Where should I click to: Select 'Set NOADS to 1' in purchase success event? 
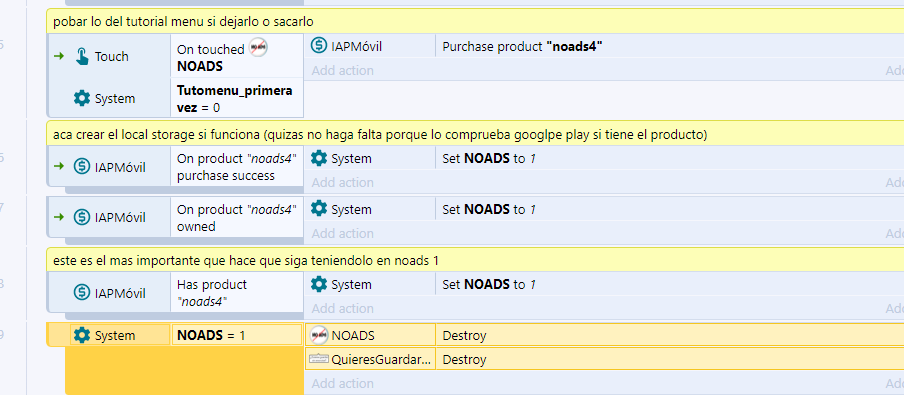click(x=489, y=159)
